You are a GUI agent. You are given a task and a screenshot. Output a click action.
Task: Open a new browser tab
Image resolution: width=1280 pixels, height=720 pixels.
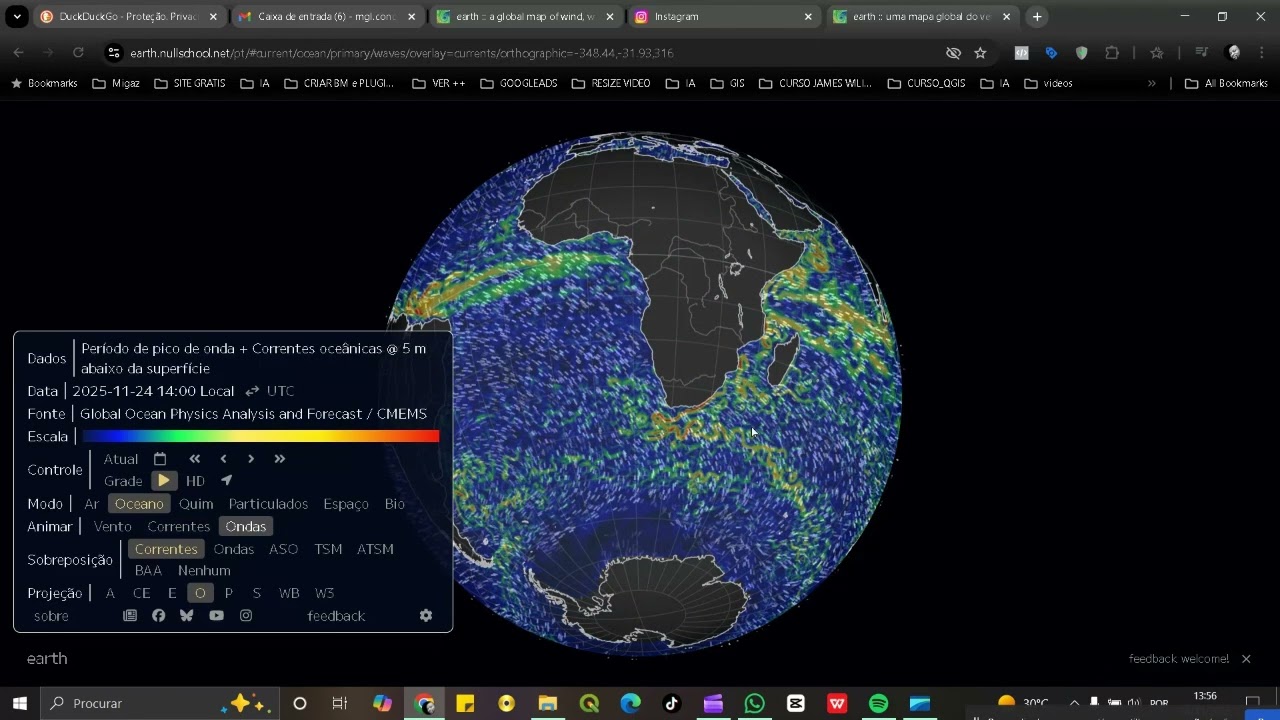point(1037,17)
